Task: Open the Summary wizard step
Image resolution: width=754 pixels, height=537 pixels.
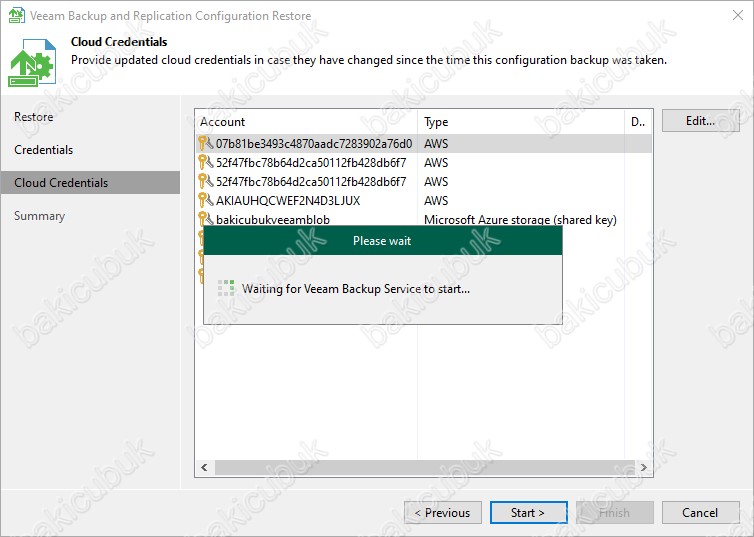Action: 39,216
